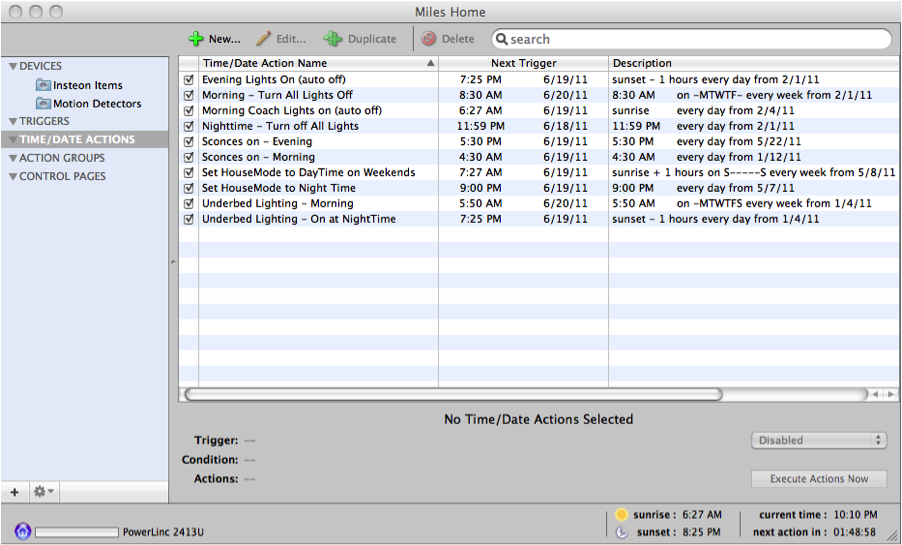Click the red Delete icon
Screen dimensions: 902x545
click(x=429, y=39)
